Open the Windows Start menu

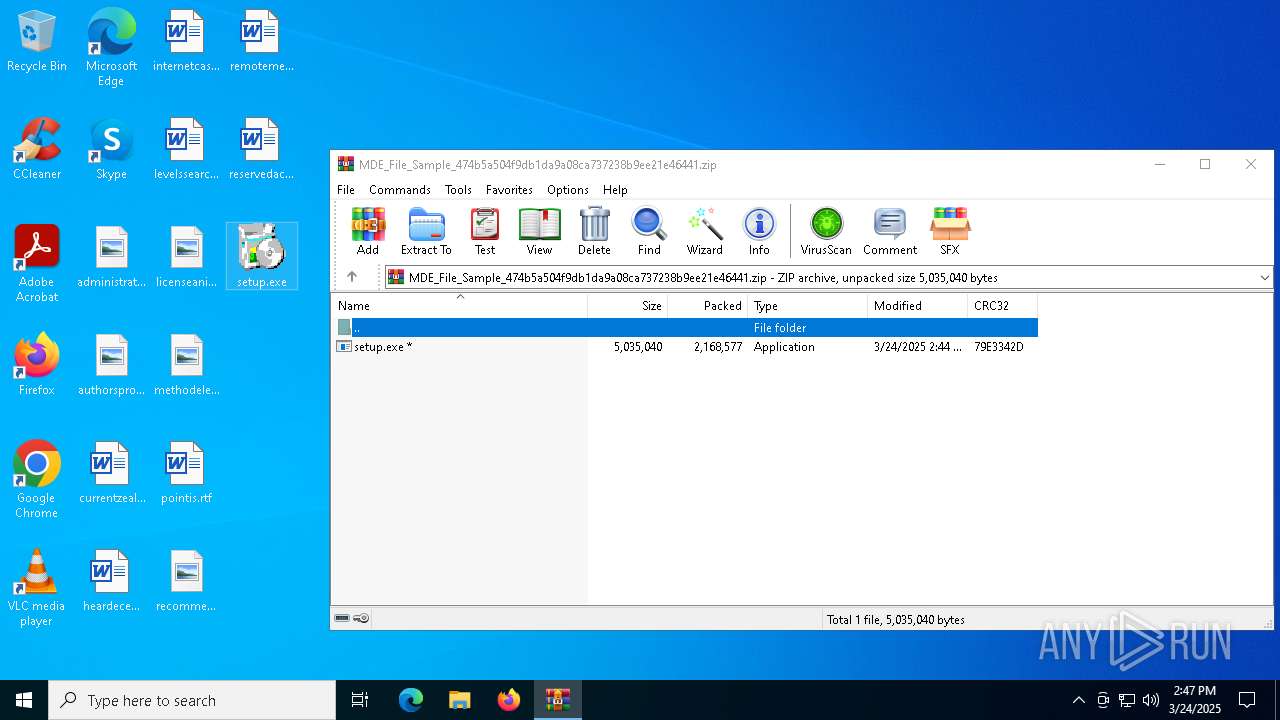coord(24,700)
